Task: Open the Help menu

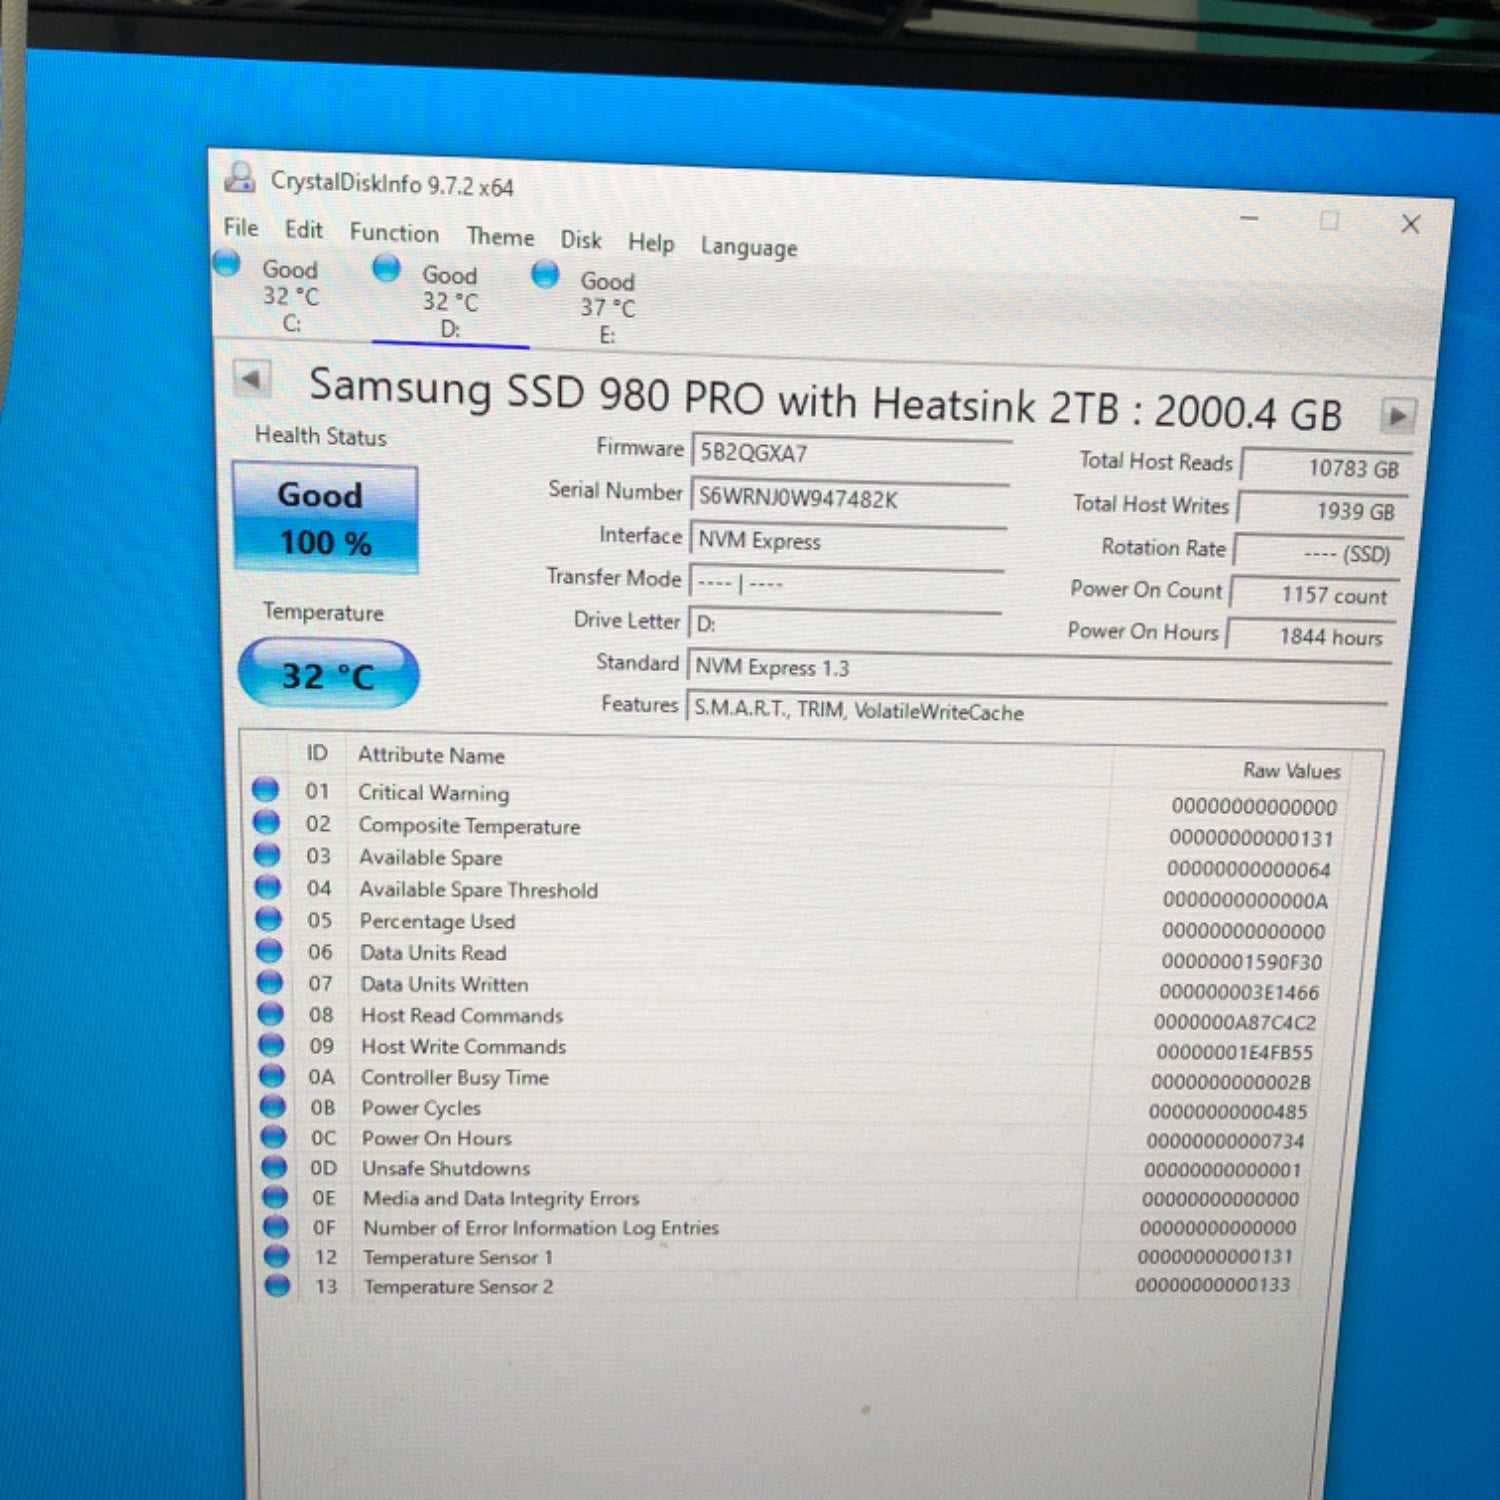Action: [651, 243]
